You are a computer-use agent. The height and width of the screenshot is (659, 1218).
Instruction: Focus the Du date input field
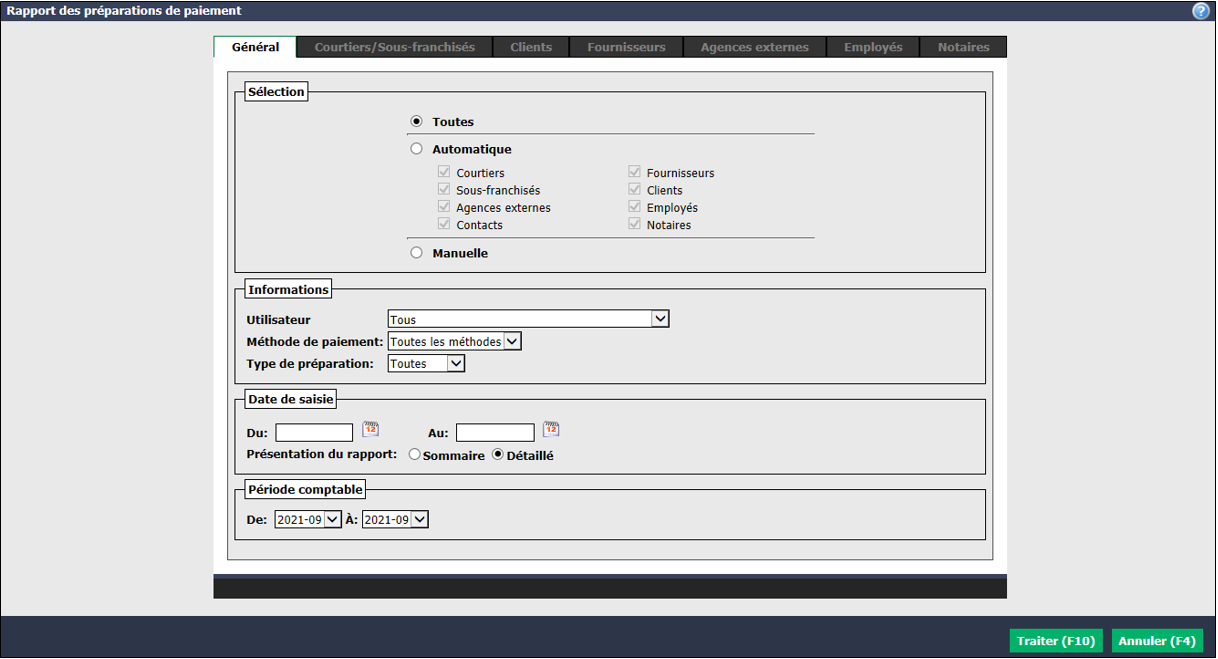[314, 432]
